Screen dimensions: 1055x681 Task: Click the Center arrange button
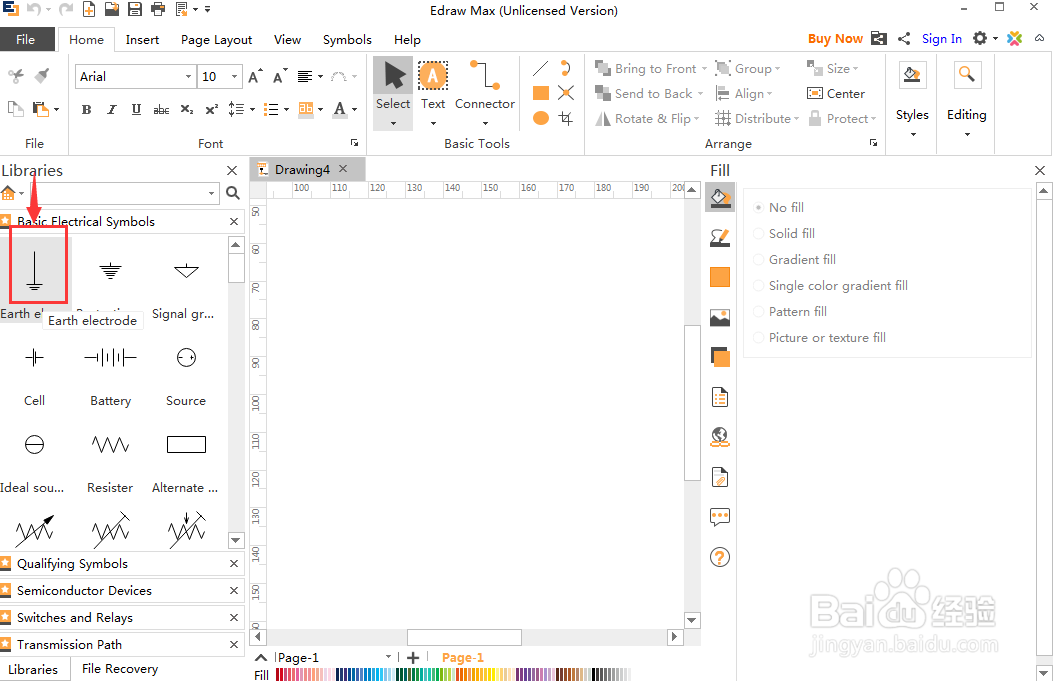[x=836, y=94]
